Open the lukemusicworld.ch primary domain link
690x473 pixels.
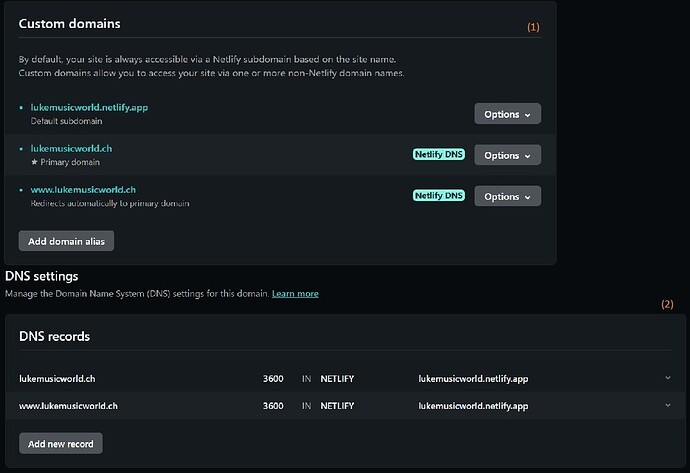coord(71,149)
